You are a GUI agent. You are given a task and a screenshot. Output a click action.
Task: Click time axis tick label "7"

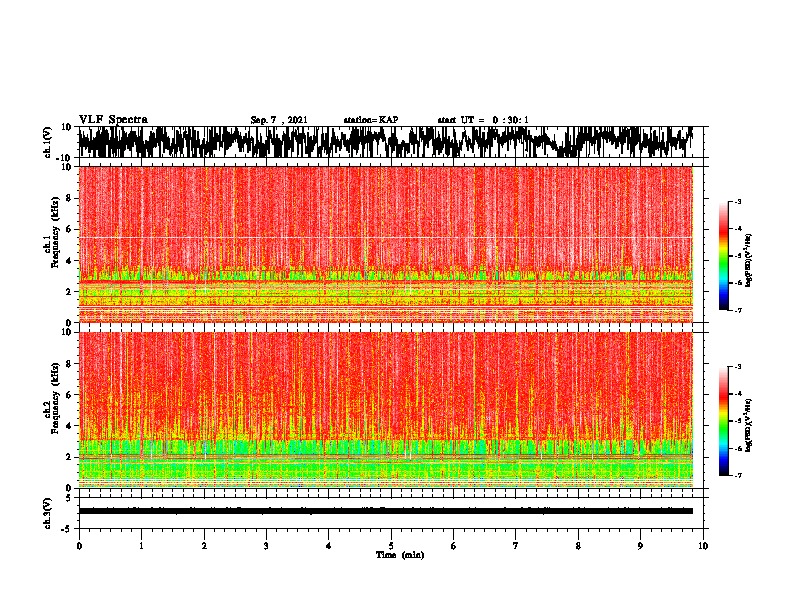tap(516, 546)
